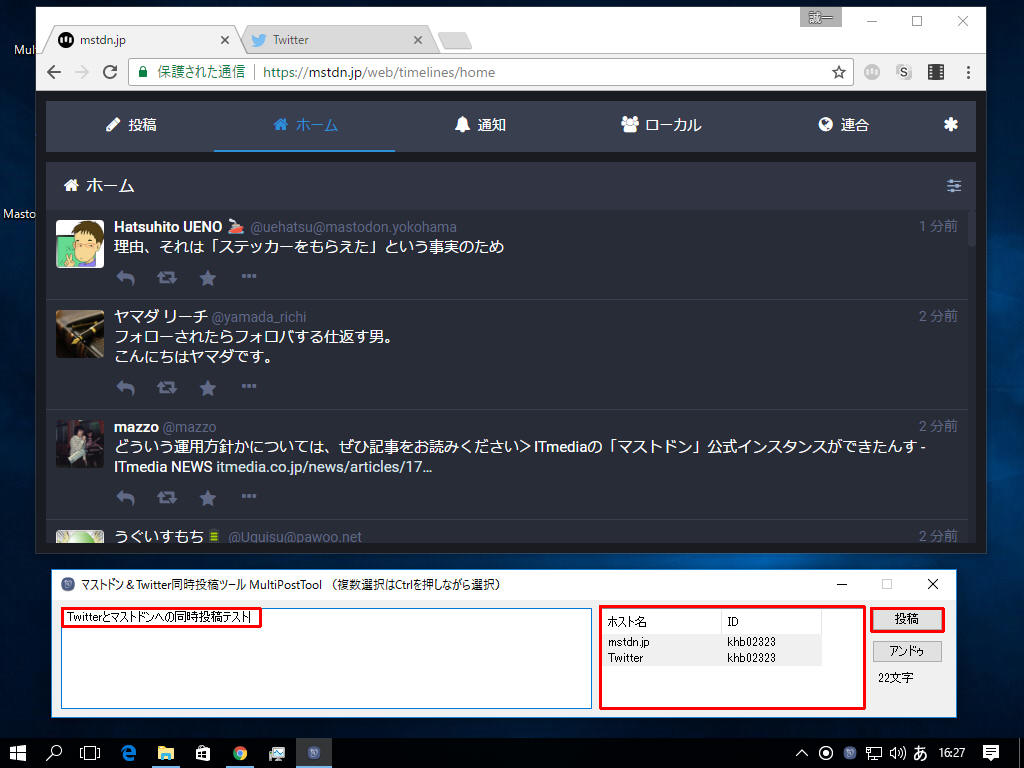Open Hatsuhito UENO's avatar

click(x=80, y=244)
